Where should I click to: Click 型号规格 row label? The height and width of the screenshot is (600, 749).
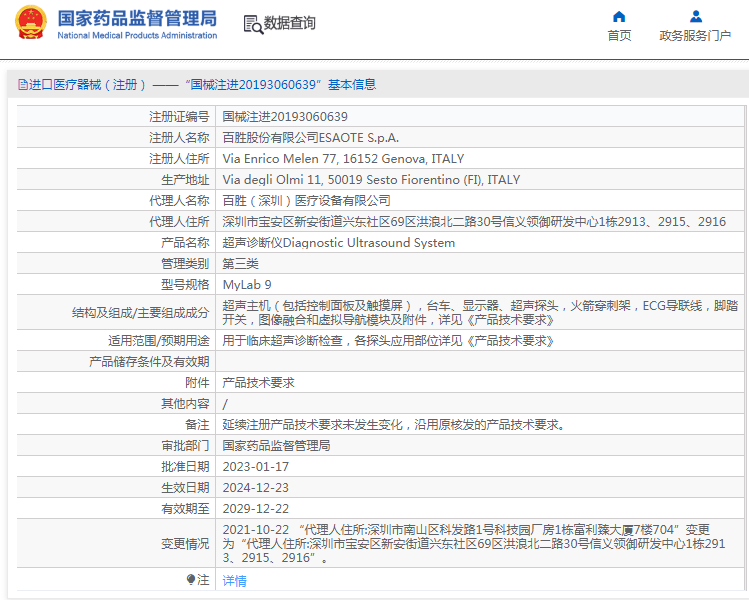(185, 285)
